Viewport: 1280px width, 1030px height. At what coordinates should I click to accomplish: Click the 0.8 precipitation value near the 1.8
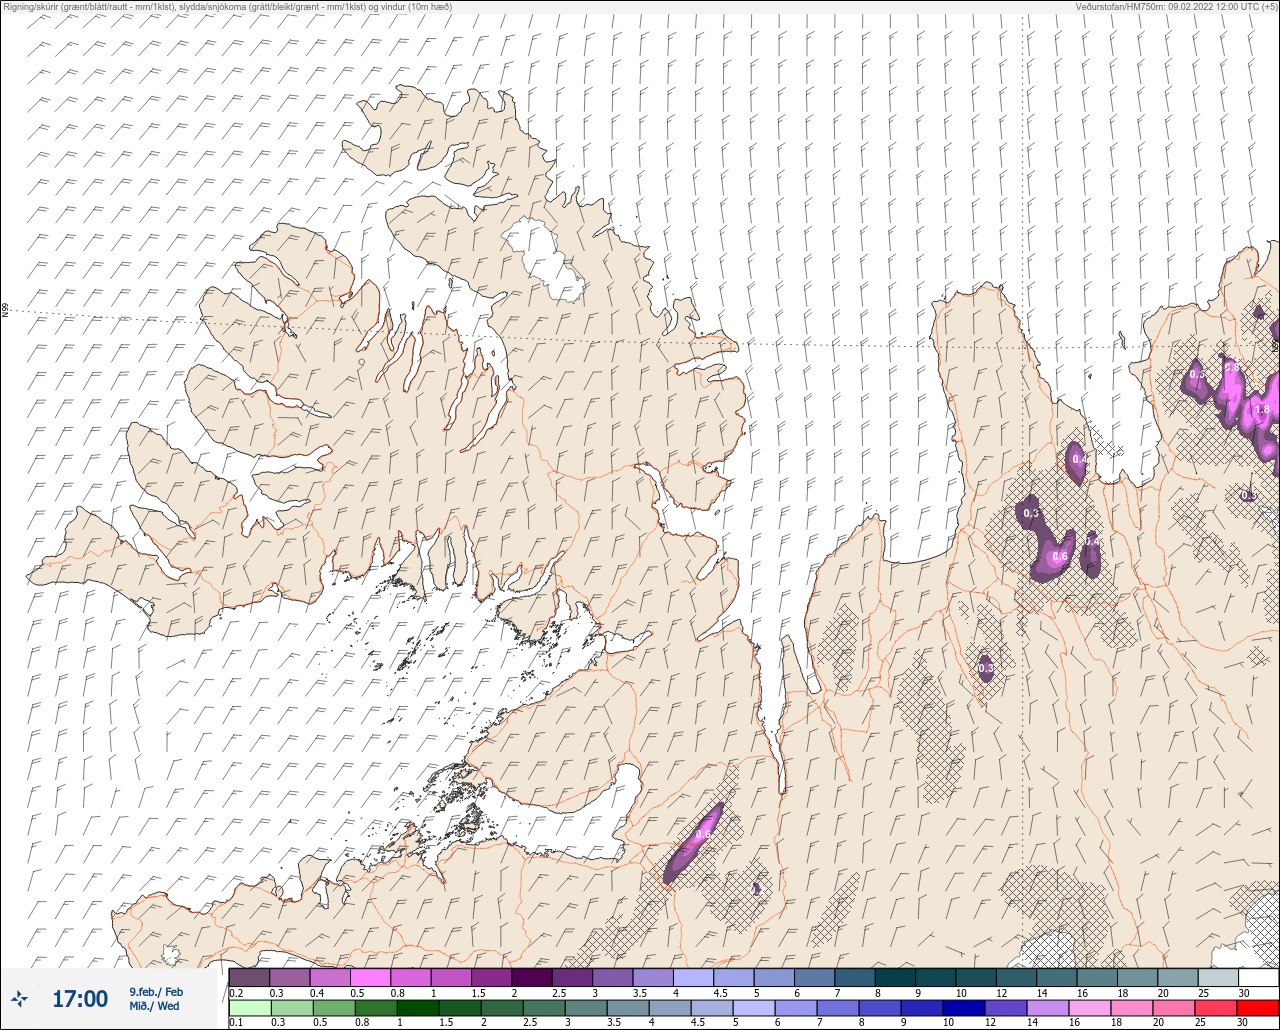1231,367
